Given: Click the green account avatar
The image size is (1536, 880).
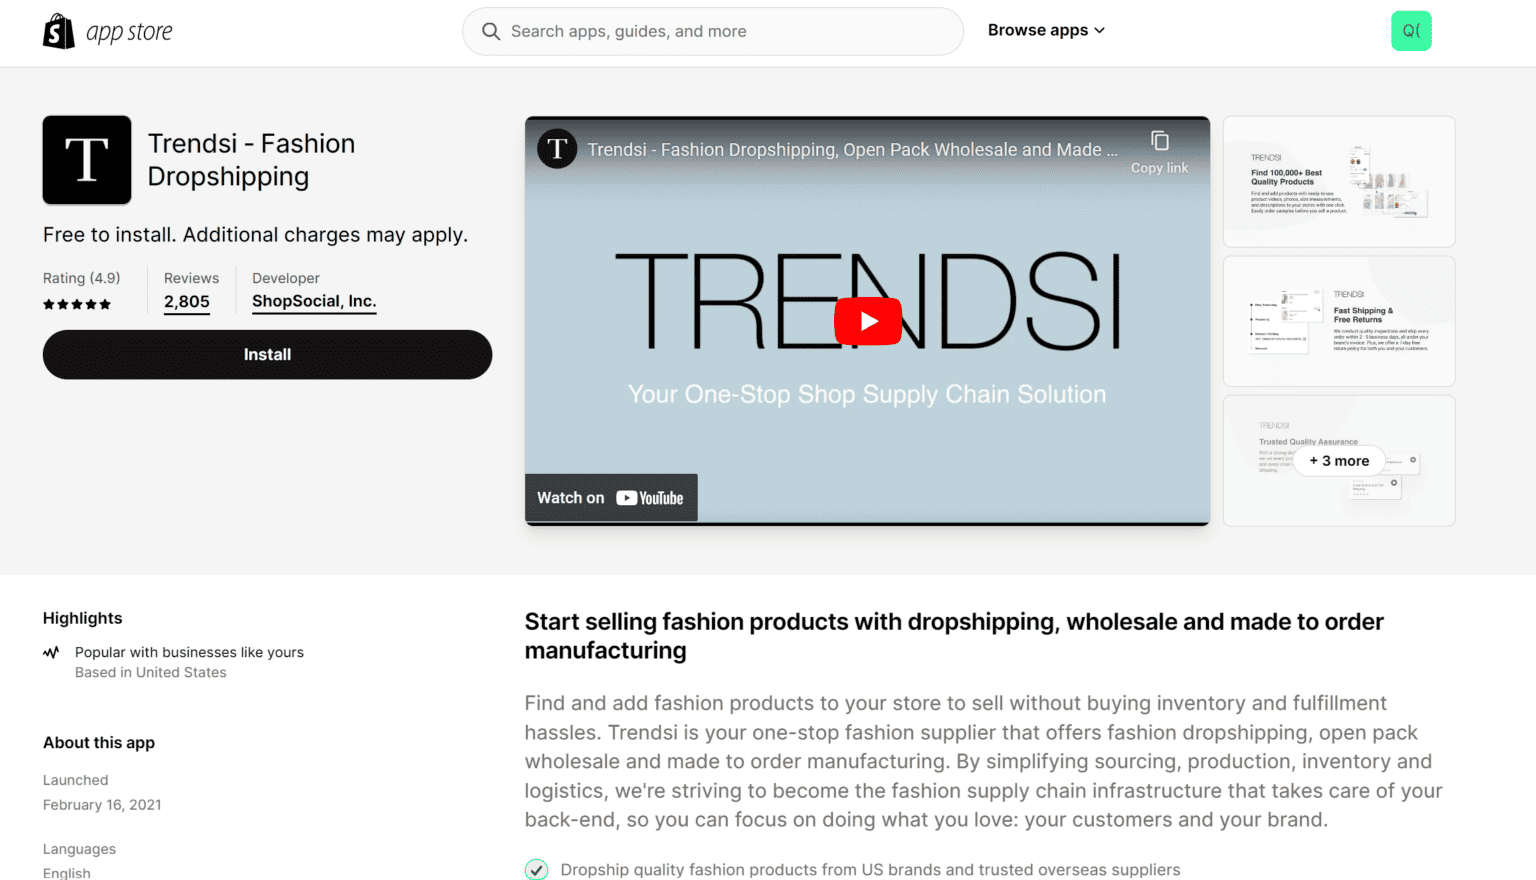Looking at the screenshot, I should click(1411, 31).
